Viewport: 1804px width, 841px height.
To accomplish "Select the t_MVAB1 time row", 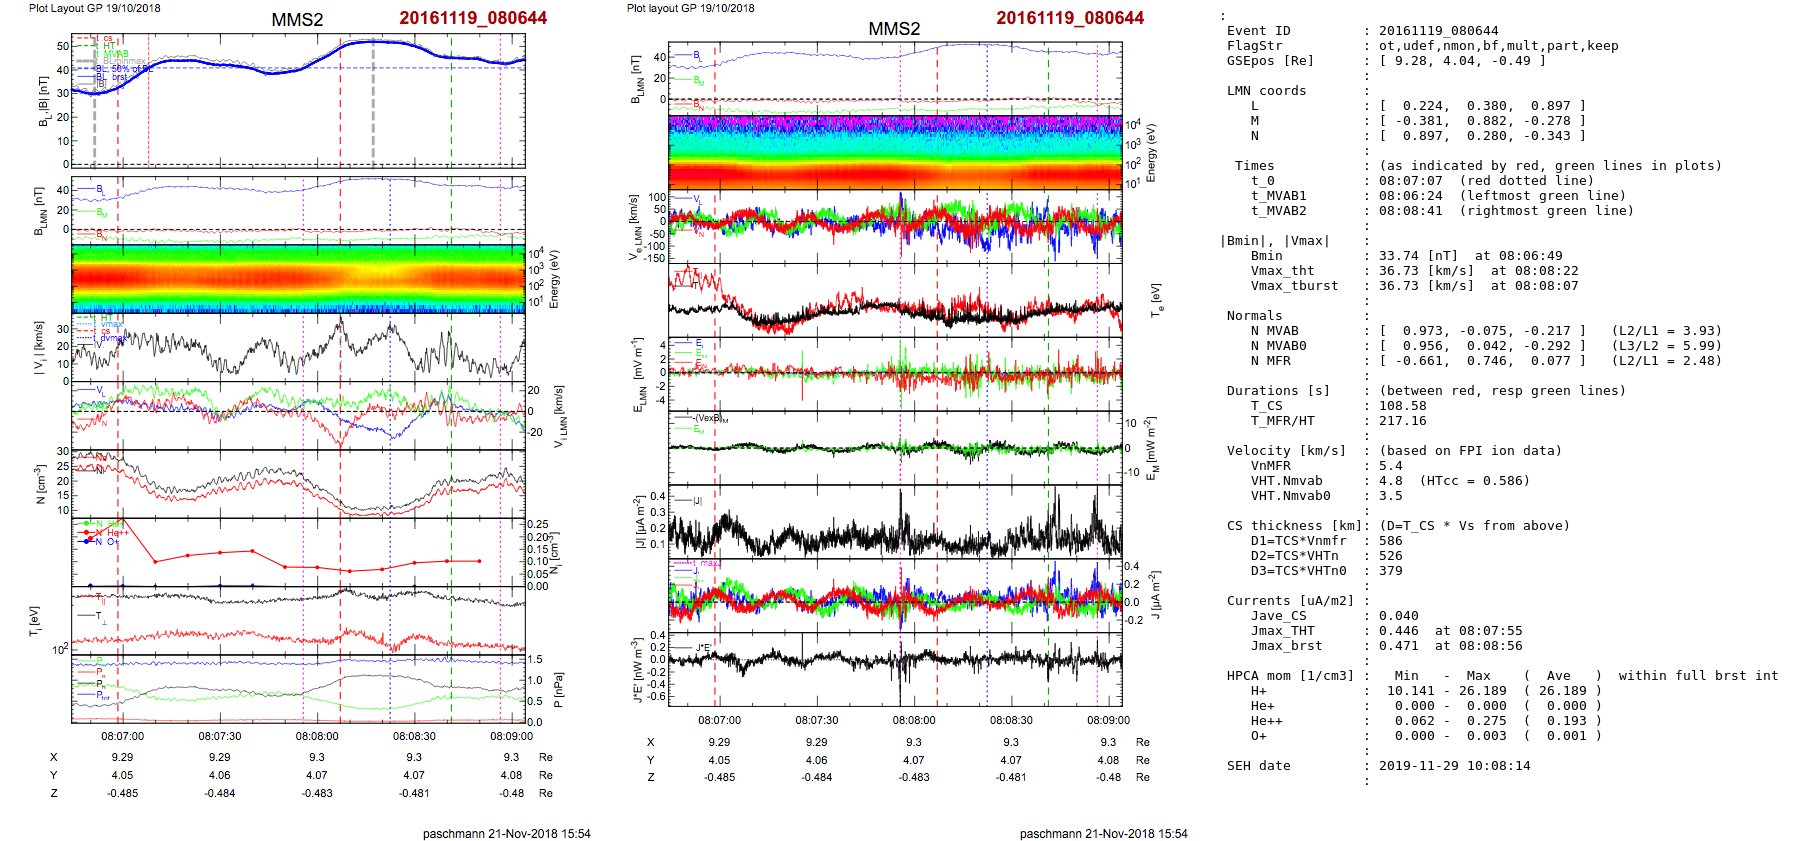I will [1441, 196].
